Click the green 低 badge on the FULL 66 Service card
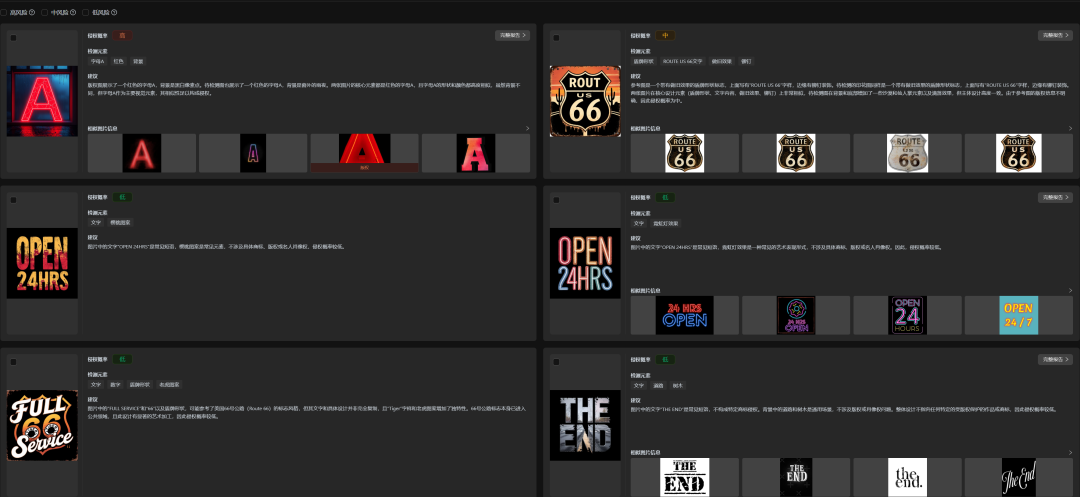Viewport: 1080px width, 497px height. coord(122,359)
